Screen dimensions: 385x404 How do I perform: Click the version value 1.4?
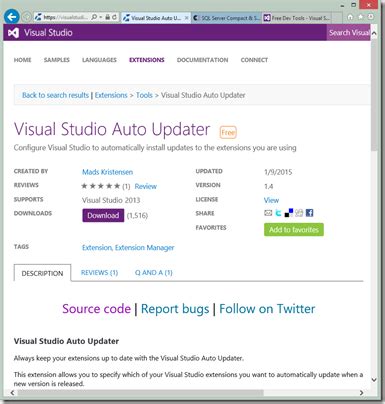click(268, 186)
